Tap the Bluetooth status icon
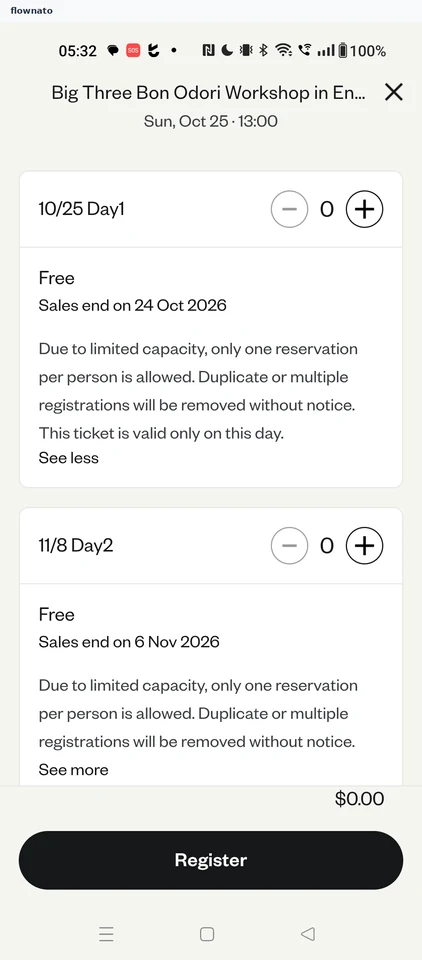 click(263, 51)
